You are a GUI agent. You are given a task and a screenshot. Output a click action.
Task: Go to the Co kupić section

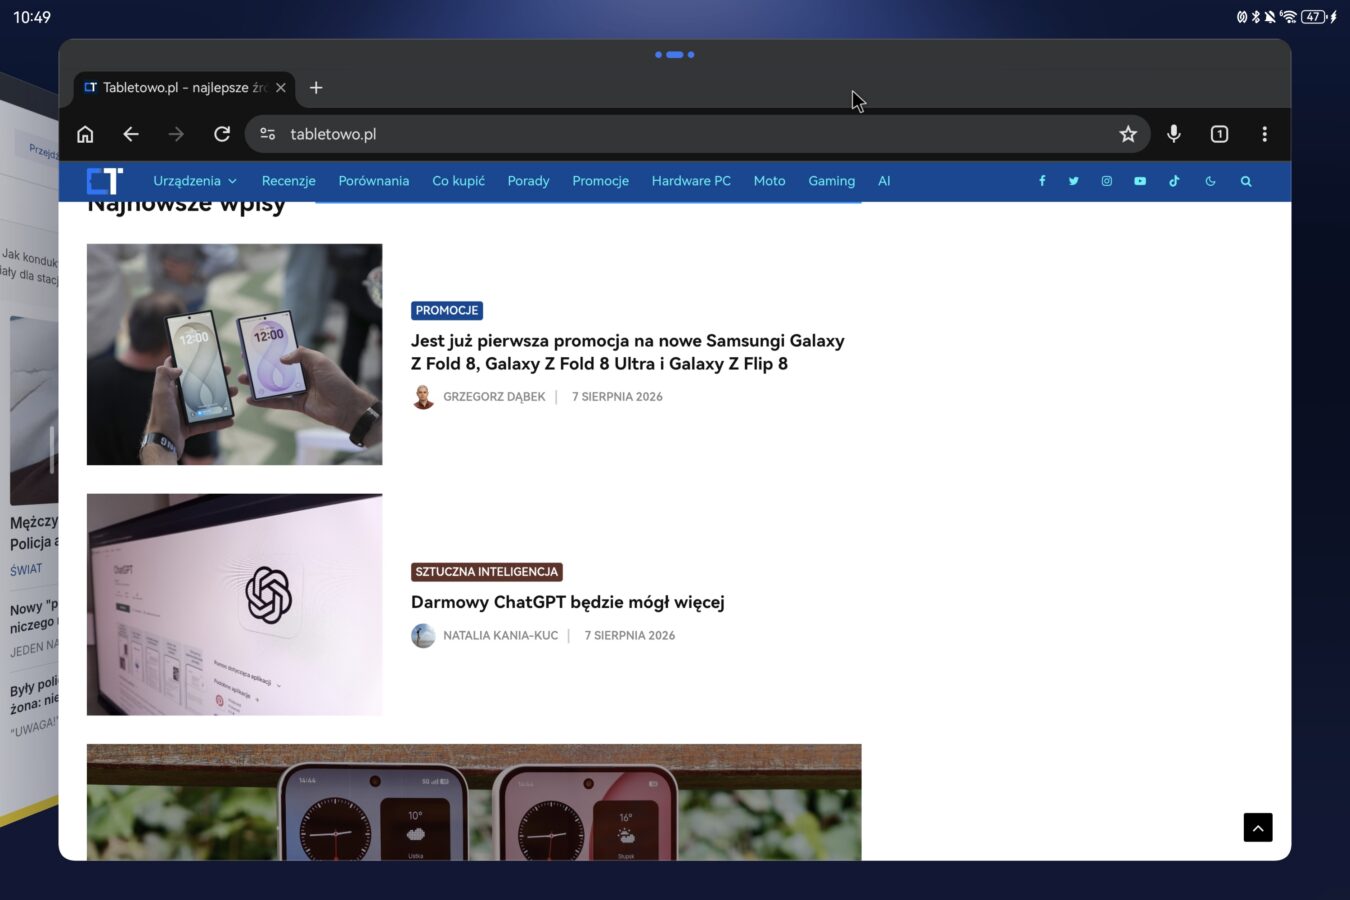[x=458, y=181]
